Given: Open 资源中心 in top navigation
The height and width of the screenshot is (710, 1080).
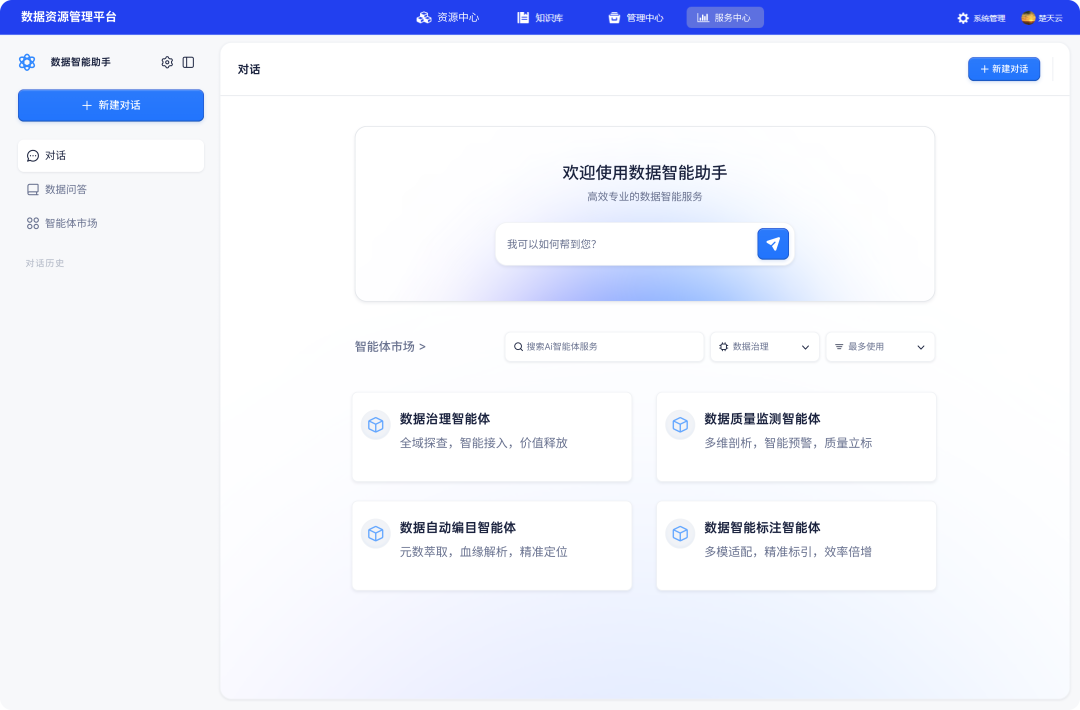Looking at the screenshot, I should click(x=448, y=17).
